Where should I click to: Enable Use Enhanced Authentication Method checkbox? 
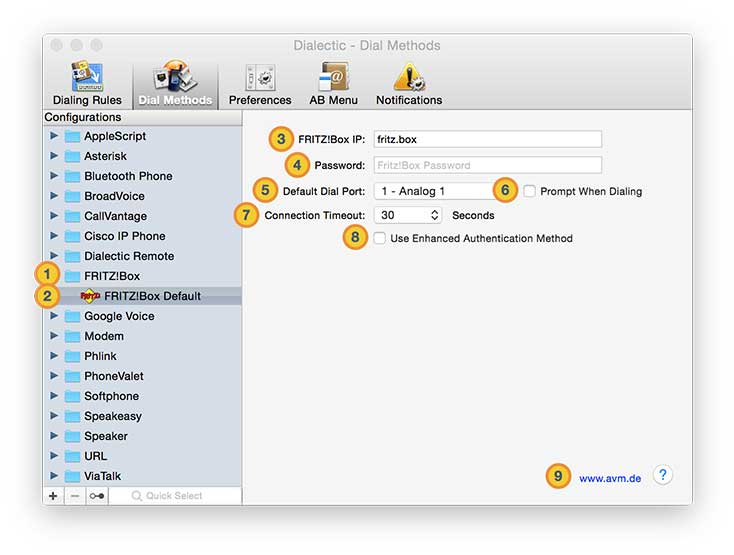point(379,238)
